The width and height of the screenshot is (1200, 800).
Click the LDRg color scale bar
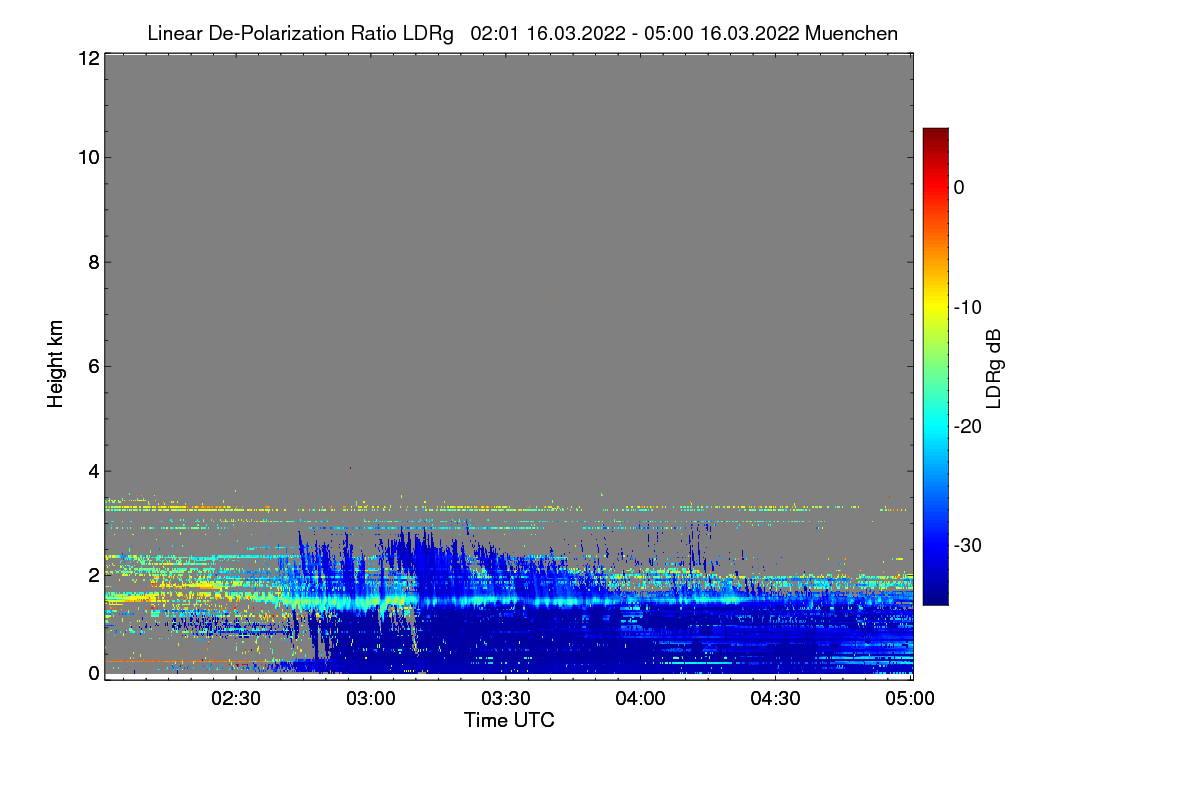tap(935, 366)
